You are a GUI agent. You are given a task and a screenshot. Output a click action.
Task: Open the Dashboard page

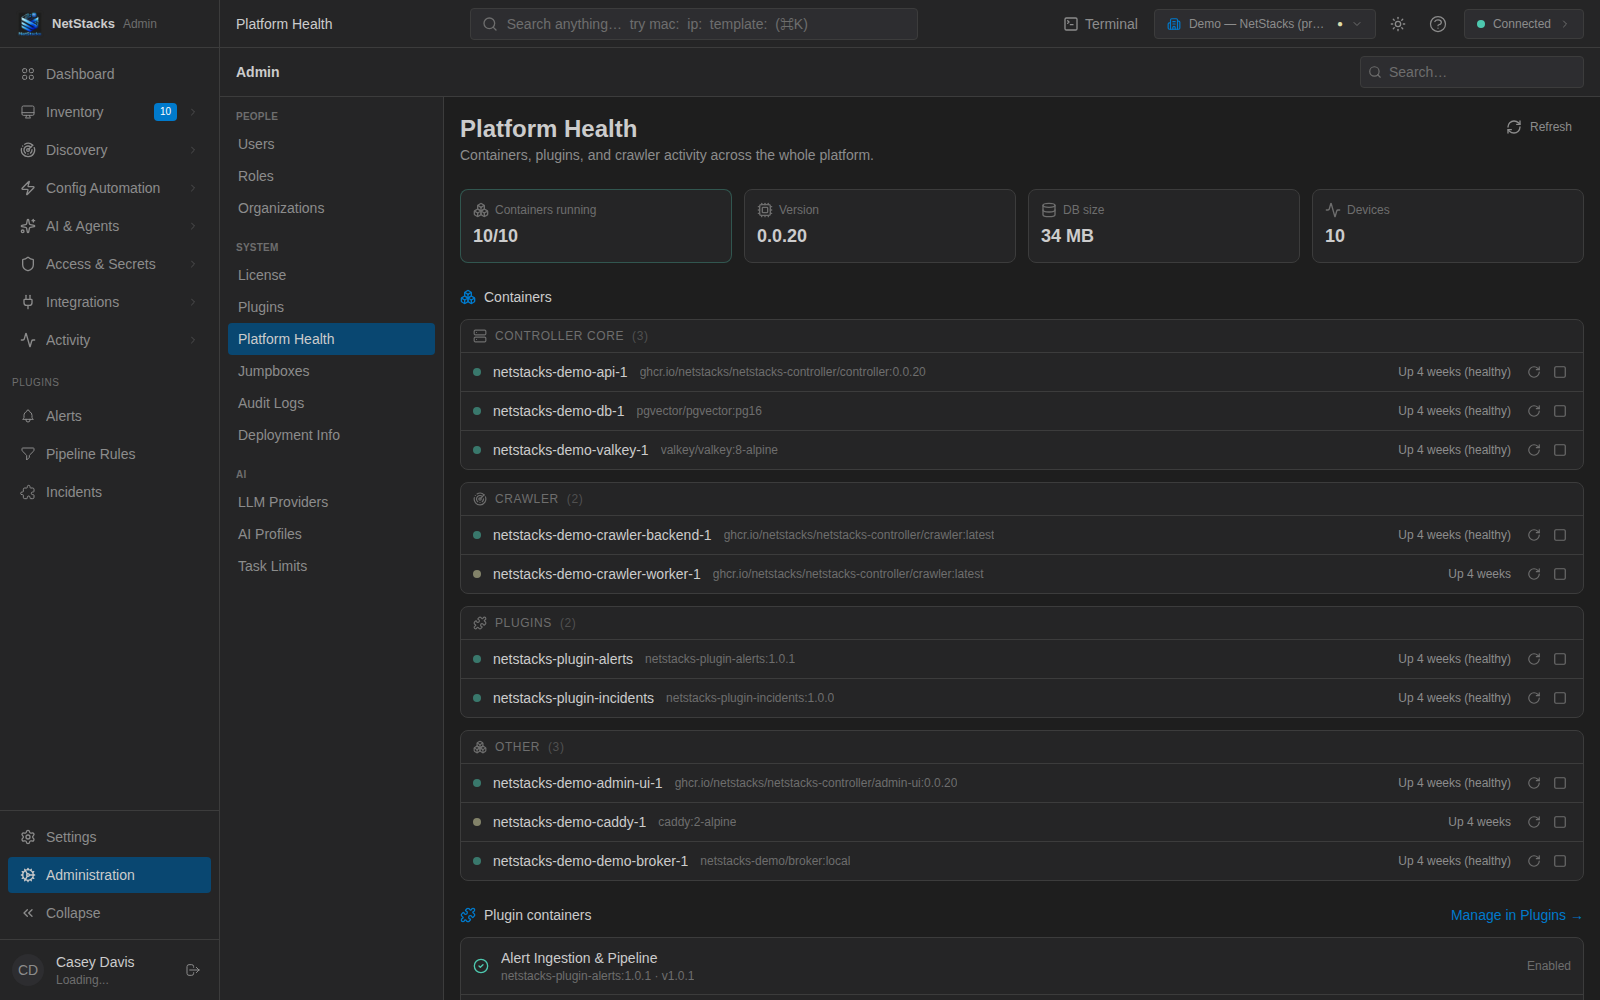(109, 74)
